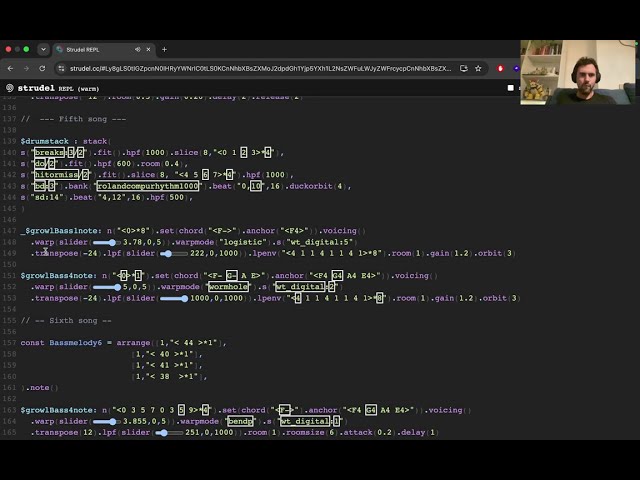
Task: Click highlighted 'hitormiss' on line 142
Action: 57,175
